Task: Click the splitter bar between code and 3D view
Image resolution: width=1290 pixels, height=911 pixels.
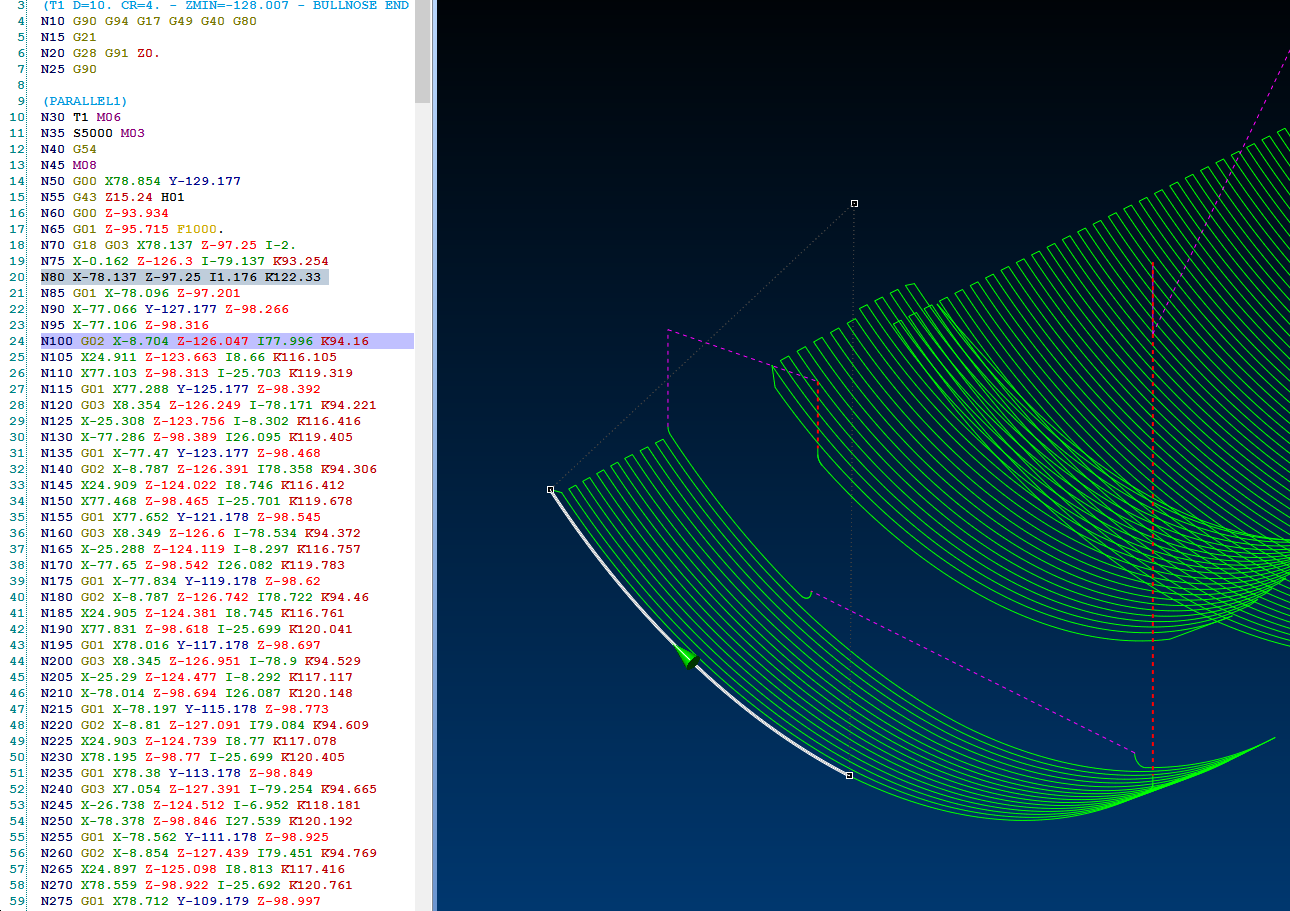Action: click(x=432, y=450)
